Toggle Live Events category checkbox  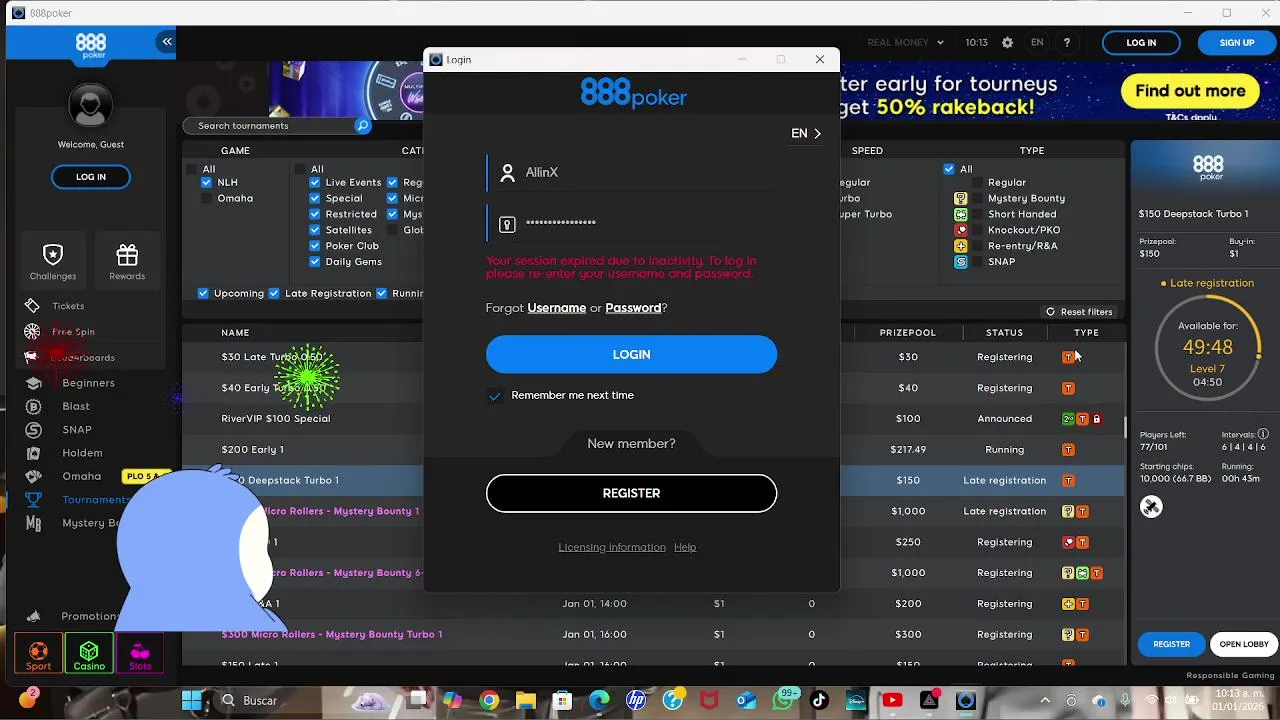pyautogui.click(x=315, y=183)
